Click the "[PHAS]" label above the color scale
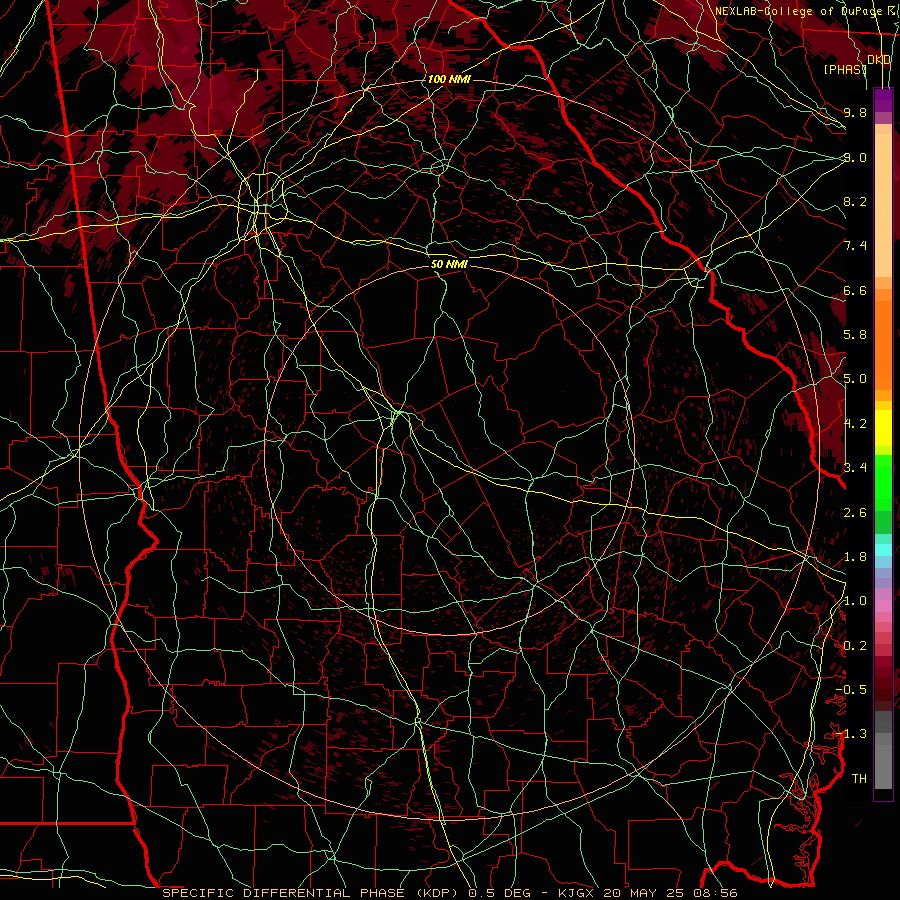Viewport: 900px width, 900px height. click(x=845, y=69)
